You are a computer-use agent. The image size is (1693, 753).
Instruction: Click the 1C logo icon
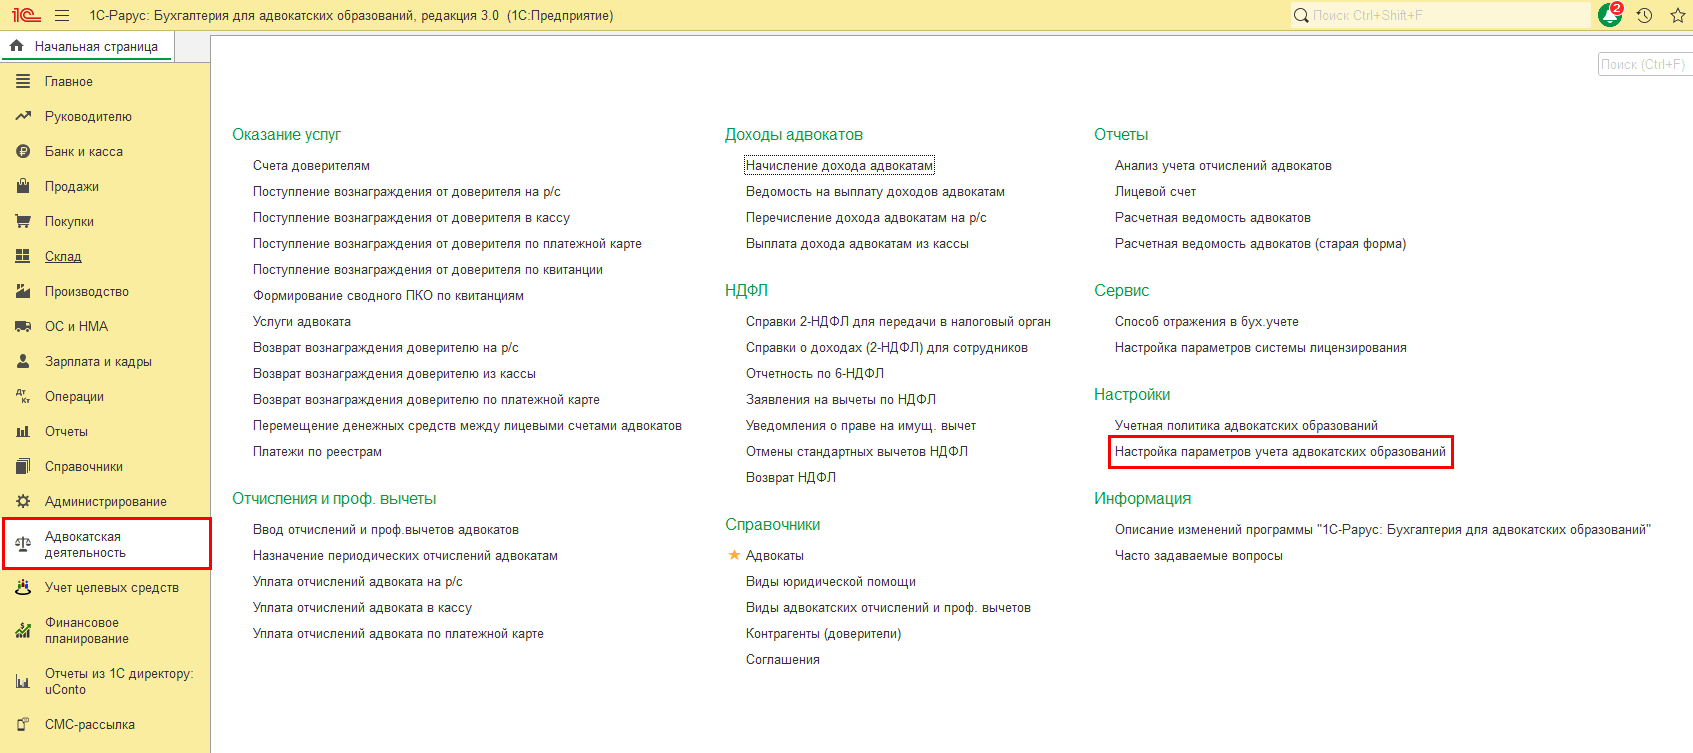pos(26,15)
